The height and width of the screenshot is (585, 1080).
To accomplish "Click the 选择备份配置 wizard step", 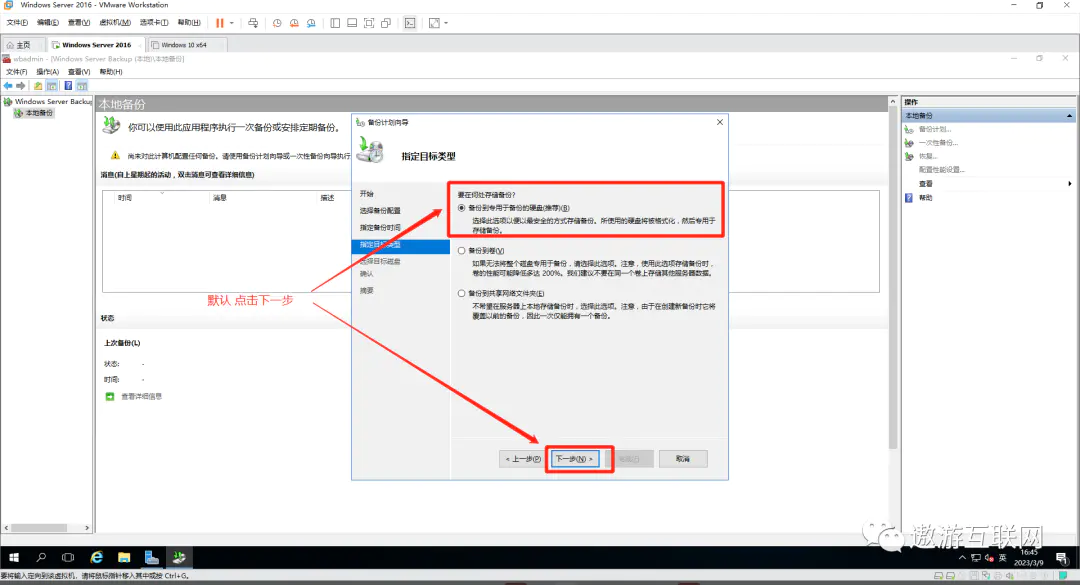I will pos(380,211).
